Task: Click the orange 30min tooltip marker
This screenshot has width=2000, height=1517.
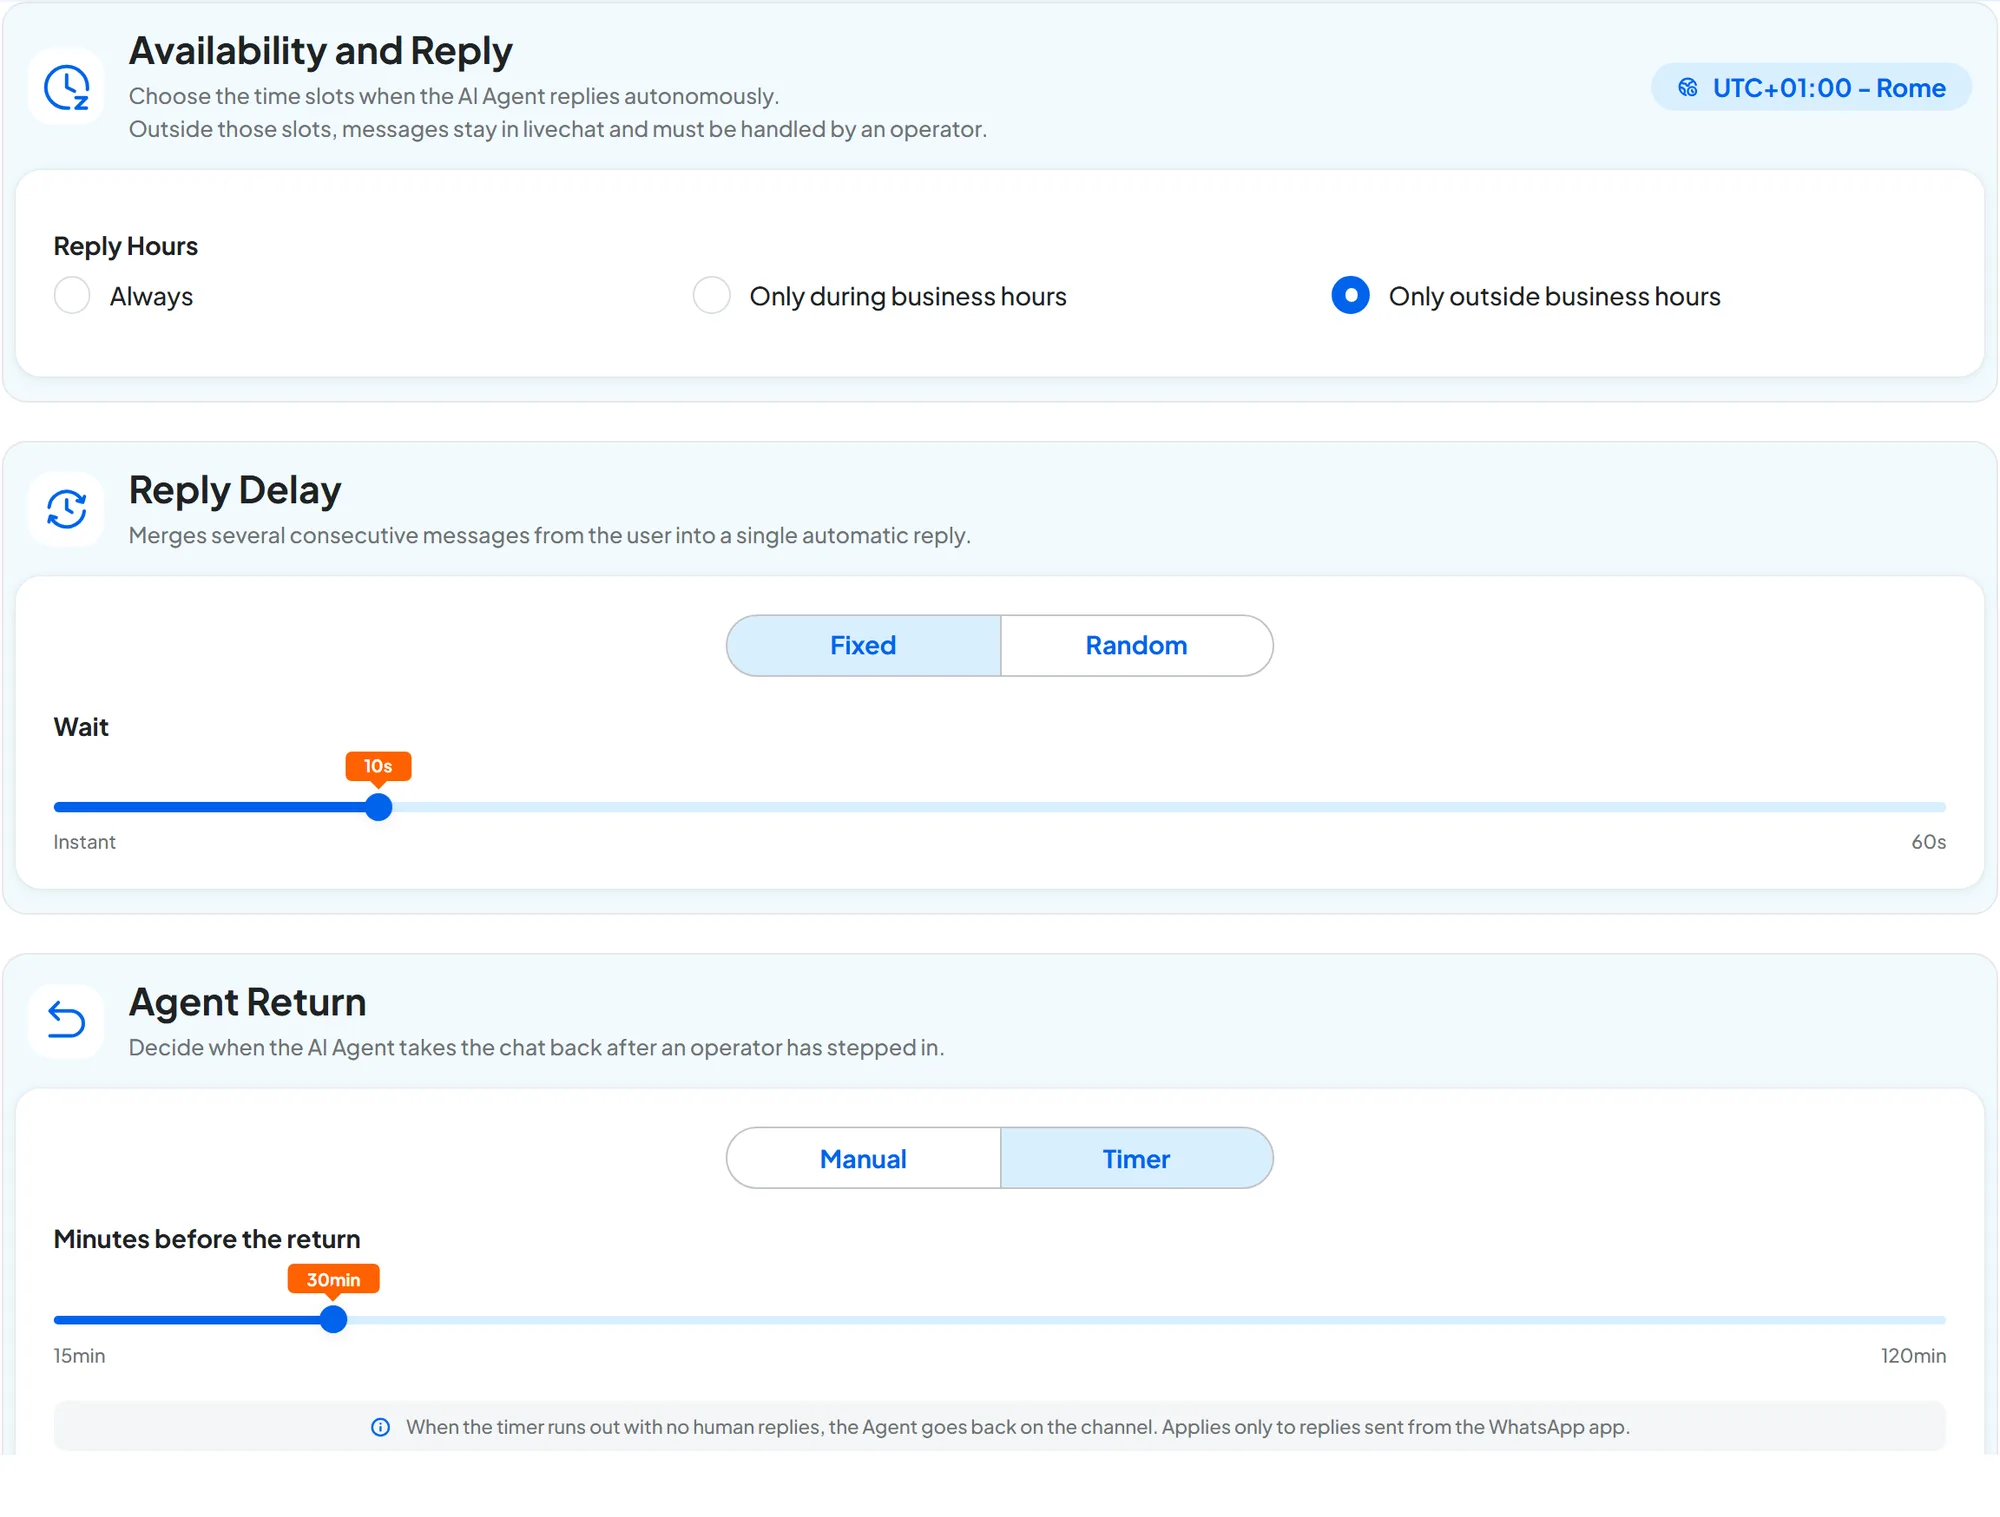Action: click(x=333, y=1280)
